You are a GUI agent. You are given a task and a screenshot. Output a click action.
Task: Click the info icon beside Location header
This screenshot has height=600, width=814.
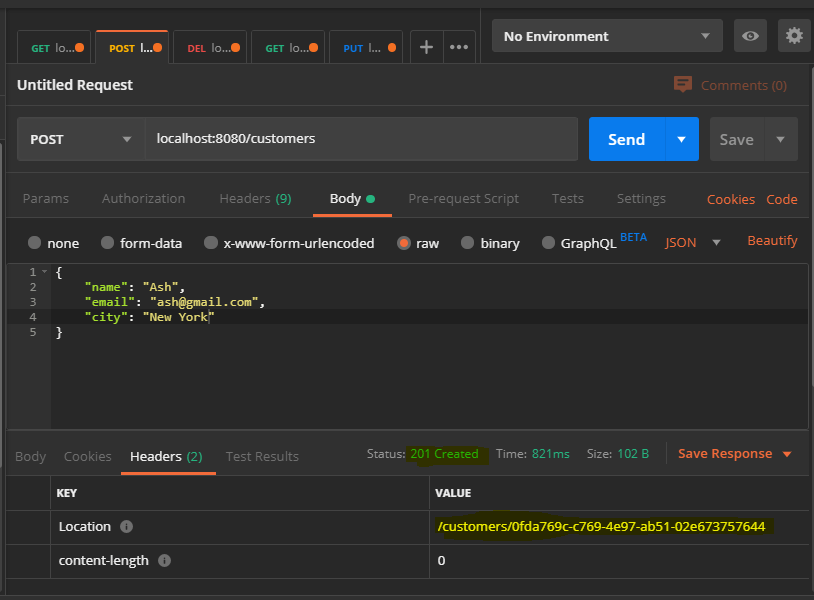coord(126,527)
